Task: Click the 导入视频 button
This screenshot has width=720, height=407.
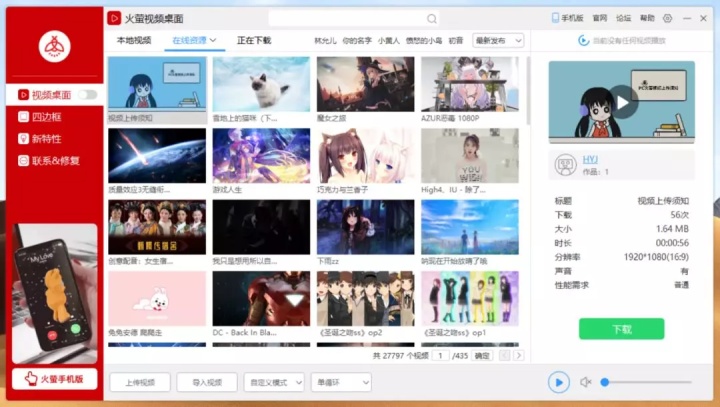Action: 207,382
